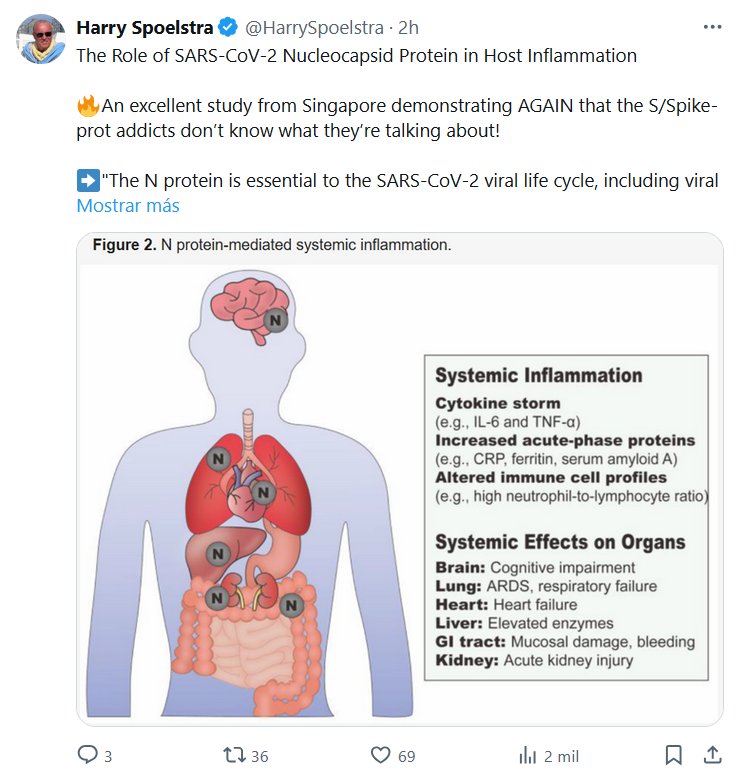Open Harry Spoelstra's profile avatar
The image size is (744, 780).
coord(40,40)
